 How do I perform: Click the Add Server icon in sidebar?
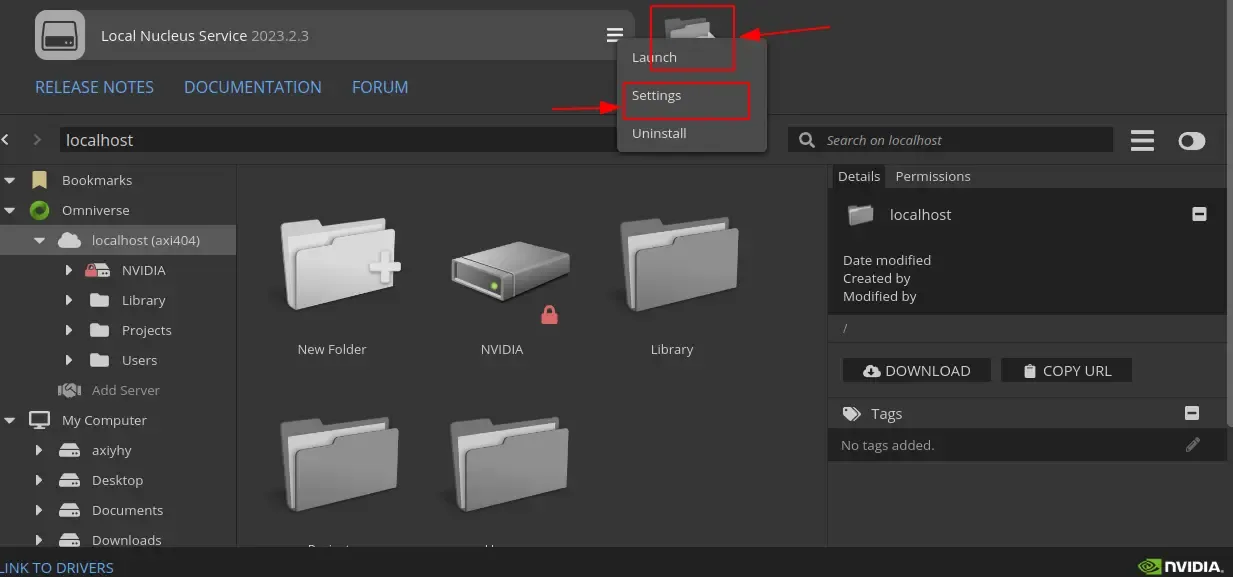point(69,390)
